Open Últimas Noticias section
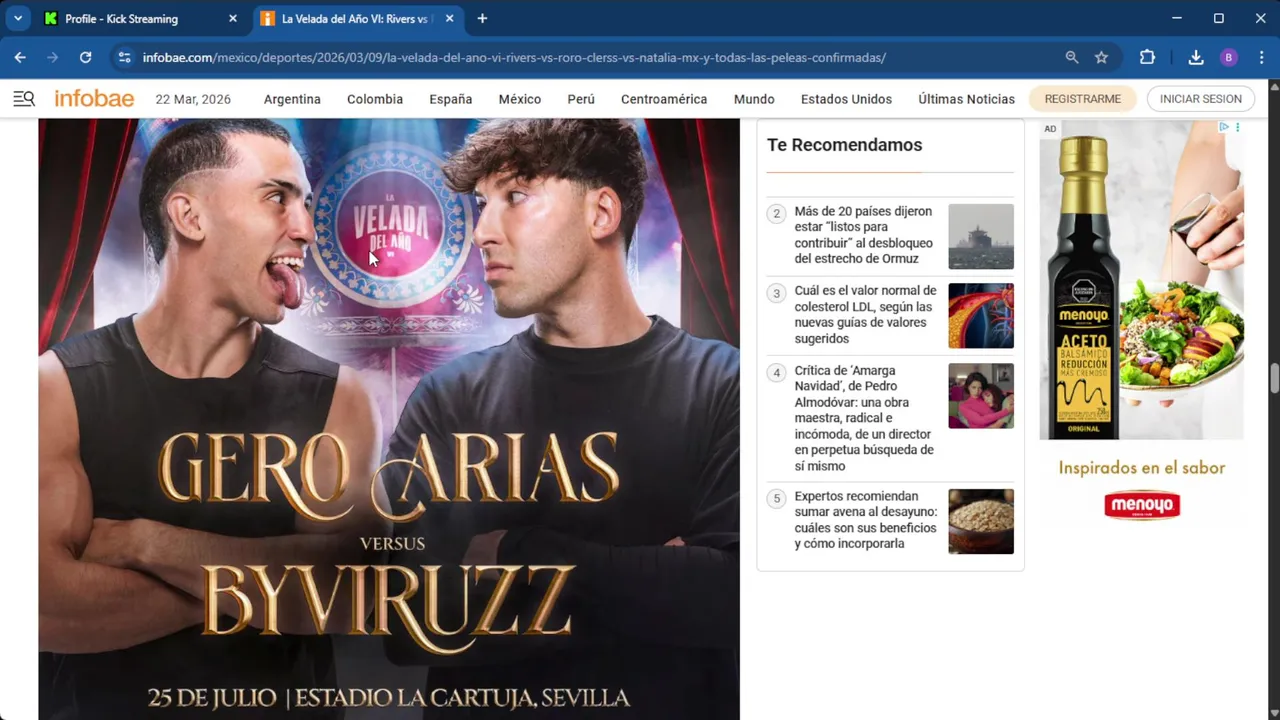 966,99
